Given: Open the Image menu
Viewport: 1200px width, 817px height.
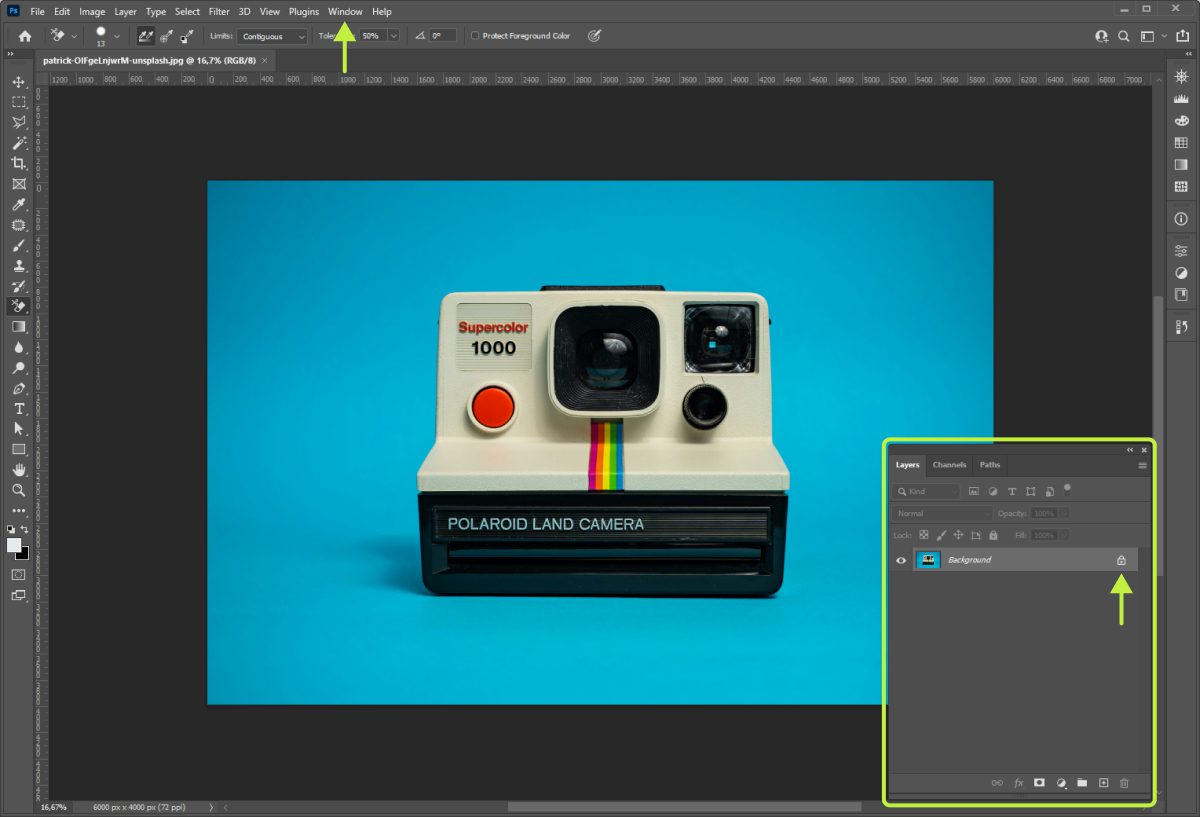Looking at the screenshot, I should pyautogui.click(x=92, y=12).
